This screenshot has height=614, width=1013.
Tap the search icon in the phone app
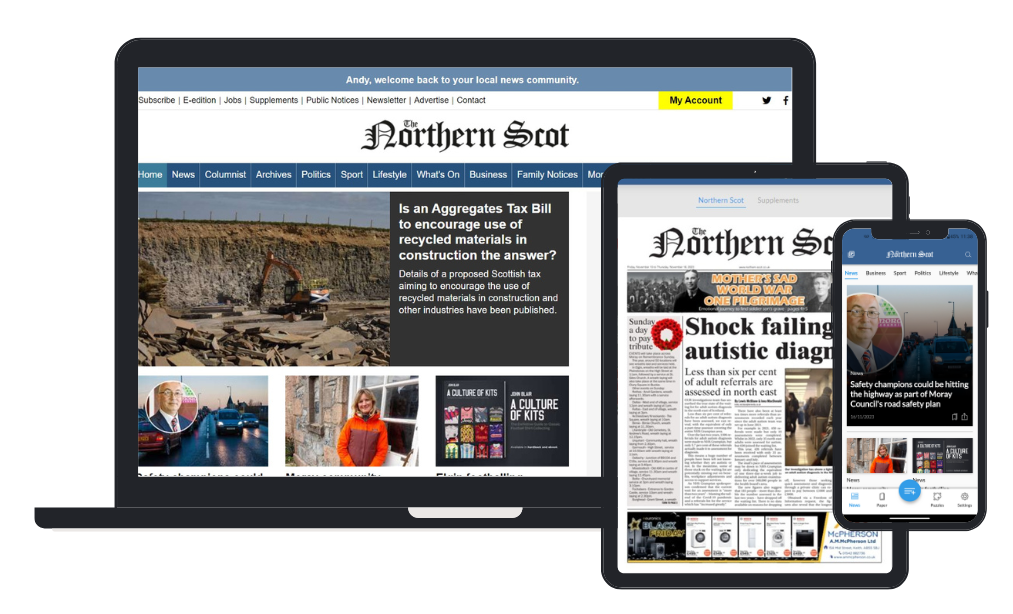tap(968, 255)
